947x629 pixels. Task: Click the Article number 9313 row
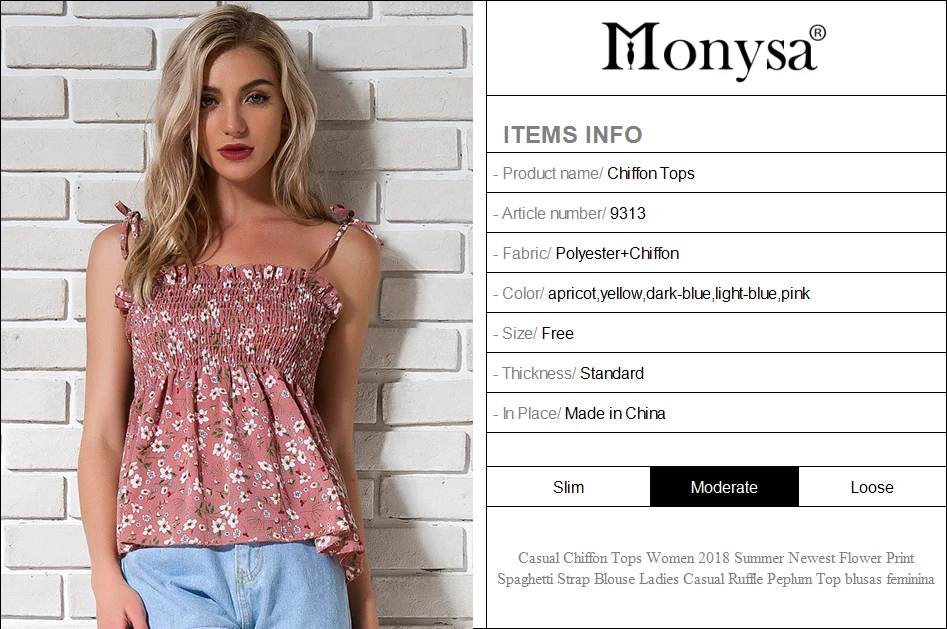click(716, 213)
